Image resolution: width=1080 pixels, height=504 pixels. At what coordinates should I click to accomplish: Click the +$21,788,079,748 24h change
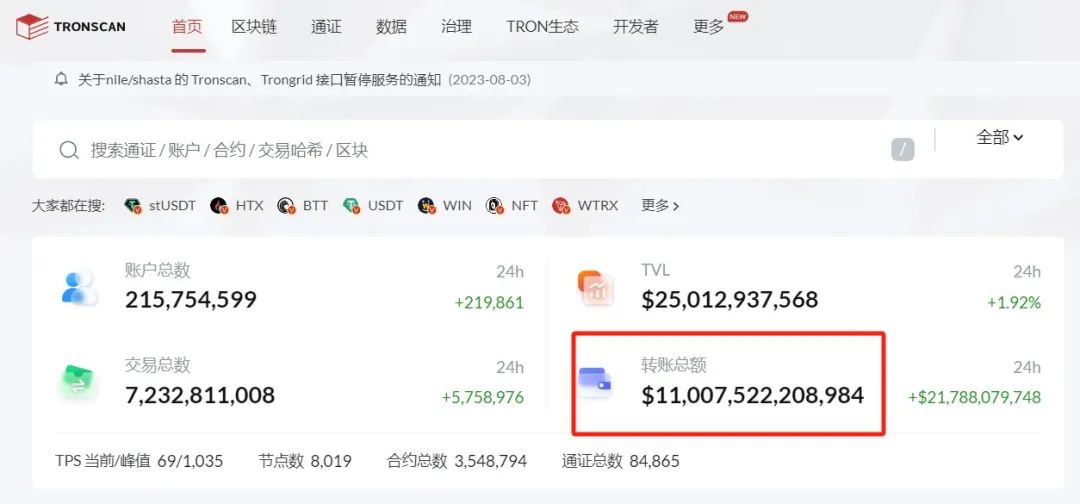(975, 397)
